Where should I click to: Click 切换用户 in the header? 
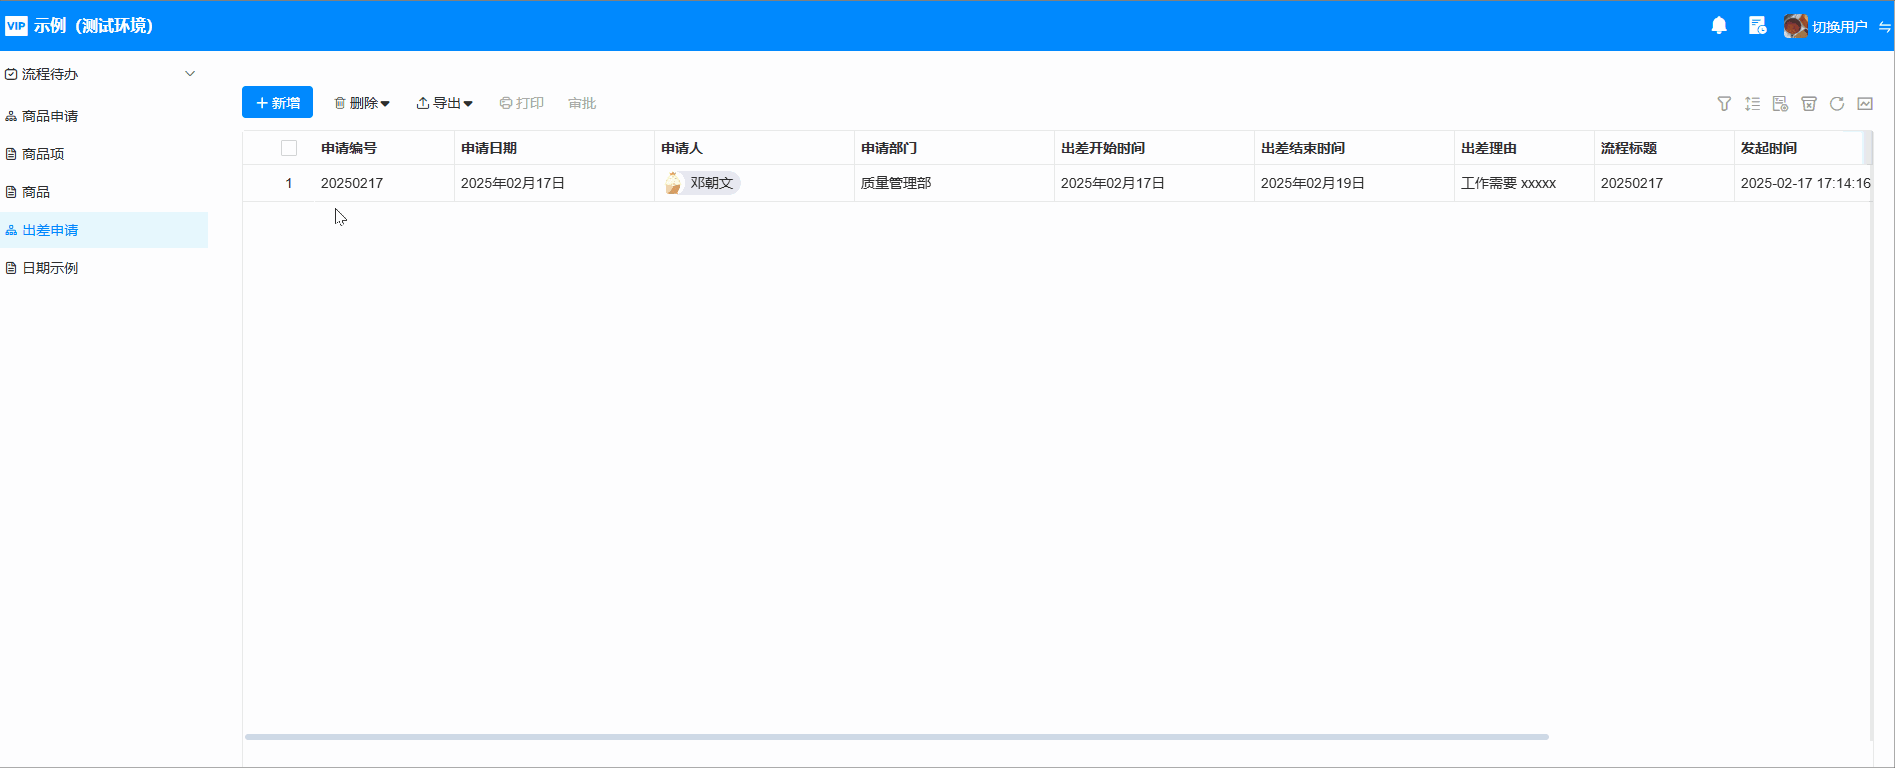click(x=1839, y=27)
